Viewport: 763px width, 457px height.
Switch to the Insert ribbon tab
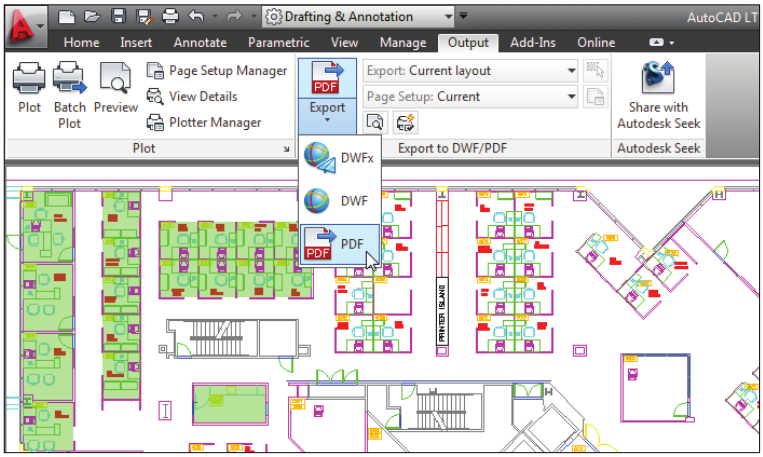coord(136,43)
